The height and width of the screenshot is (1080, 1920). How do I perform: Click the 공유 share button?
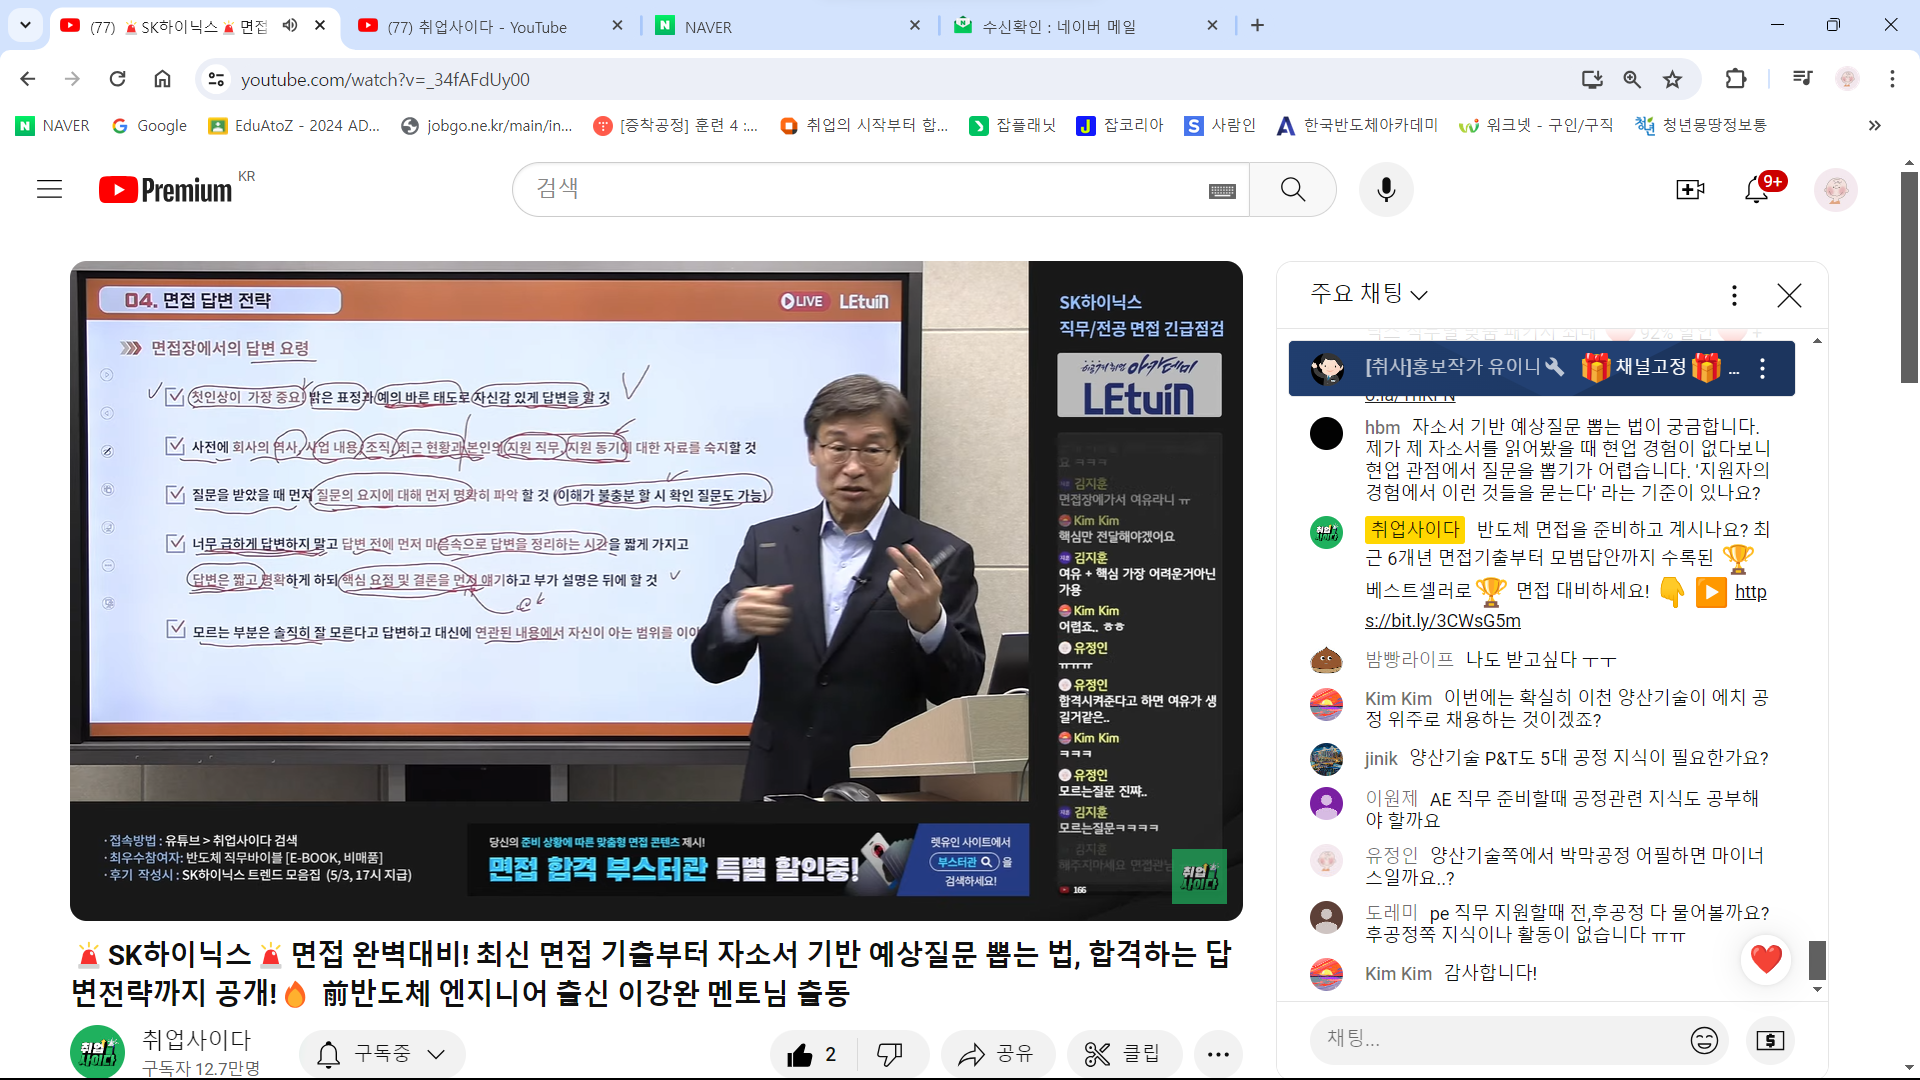[x=998, y=1054]
